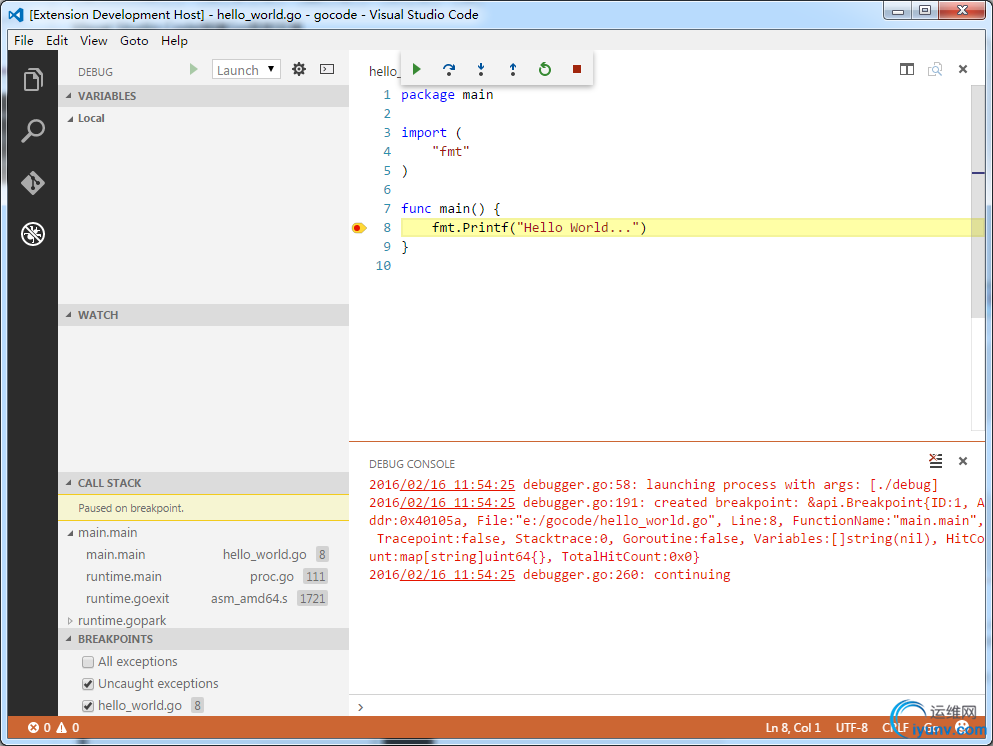Restart the debug session

[545, 69]
